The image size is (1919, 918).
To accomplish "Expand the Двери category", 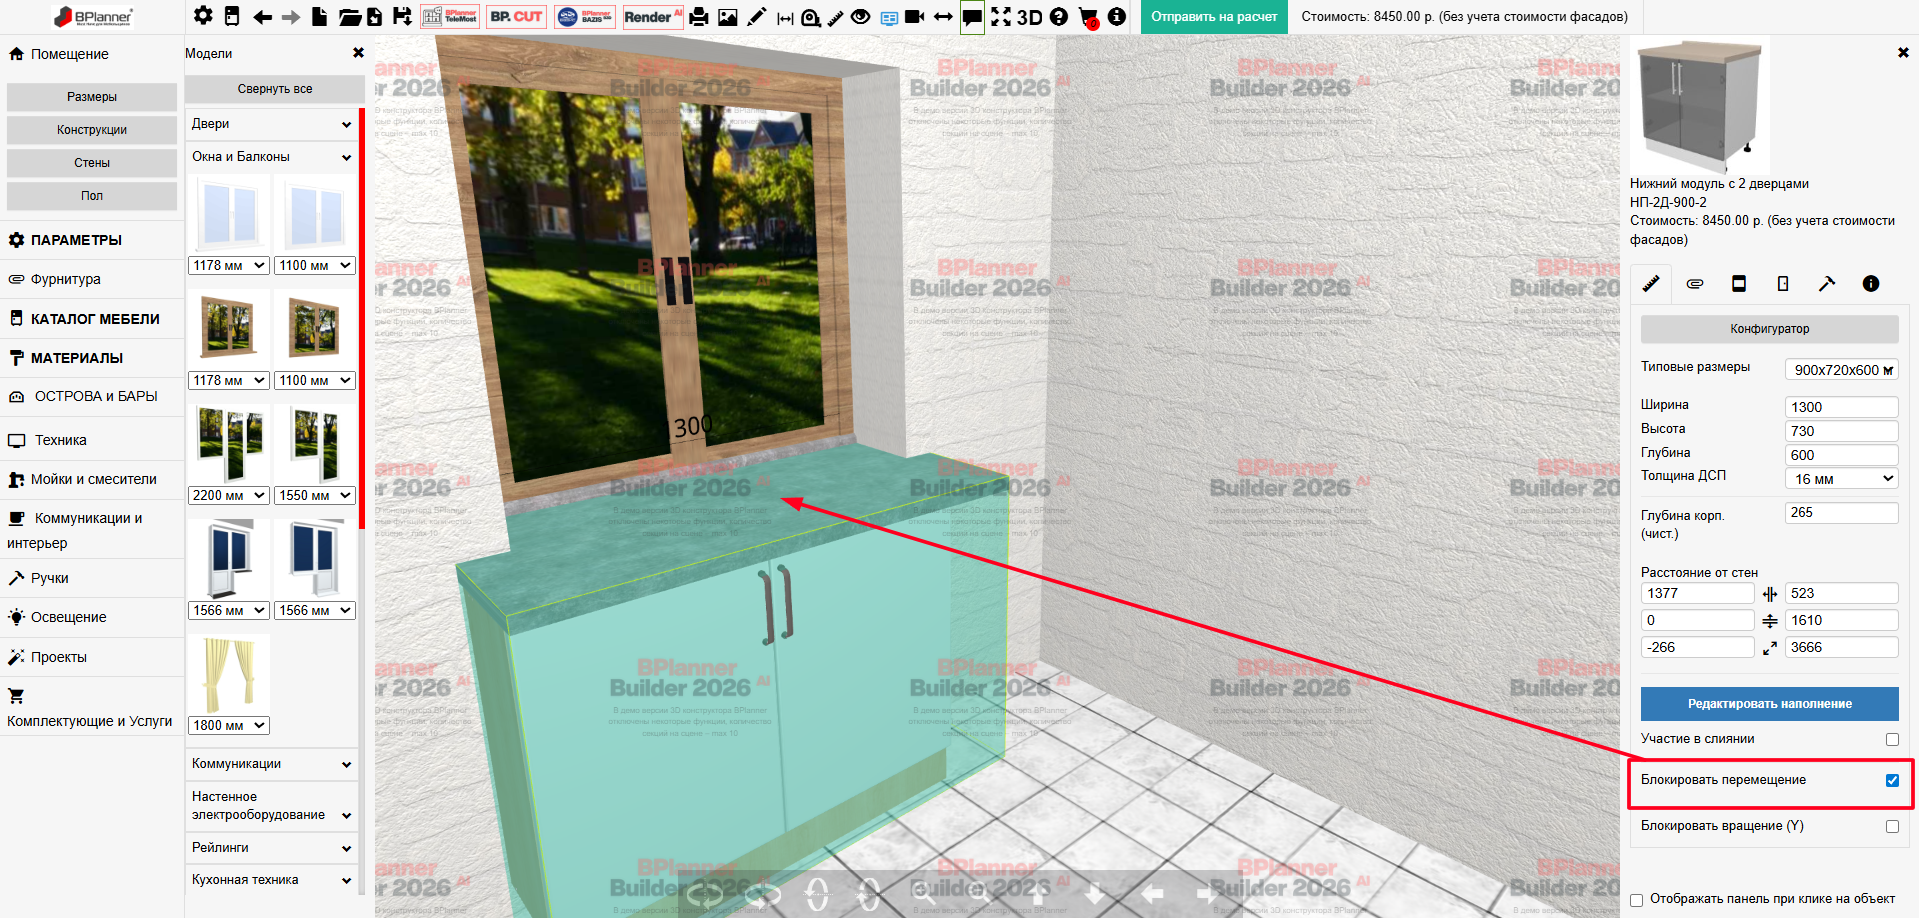I will point(271,124).
